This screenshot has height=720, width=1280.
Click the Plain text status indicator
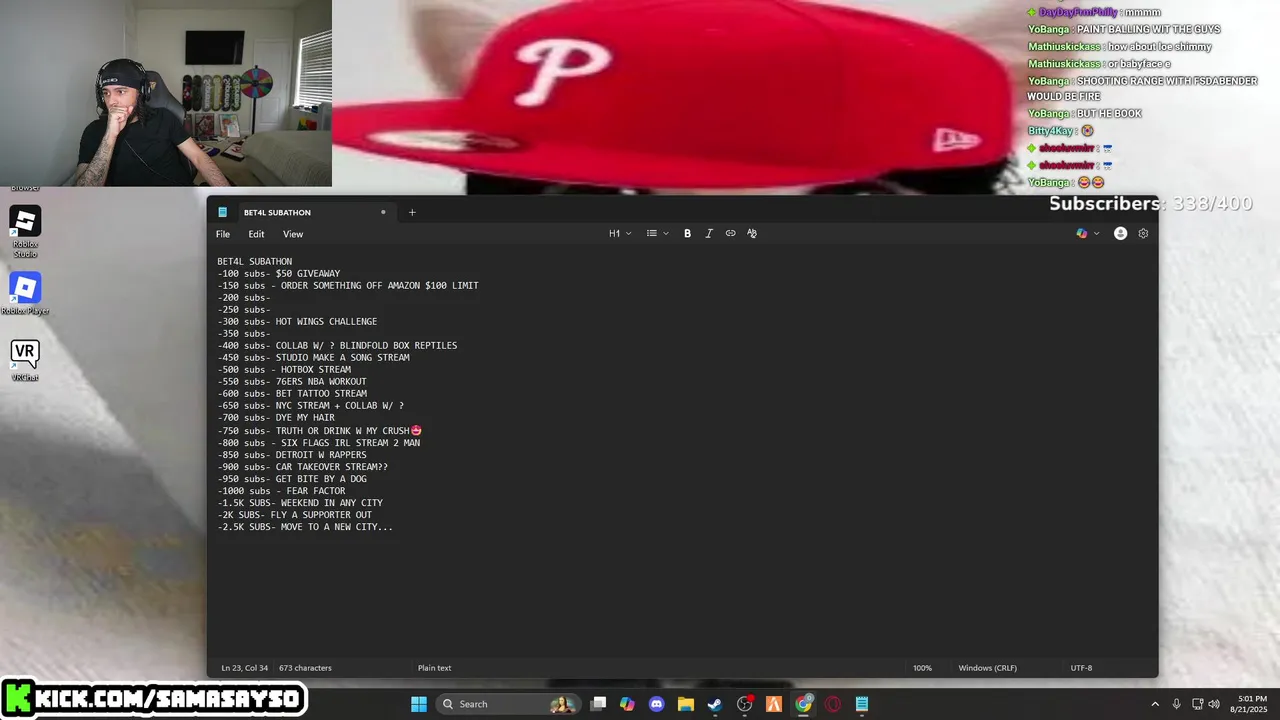(x=434, y=668)
